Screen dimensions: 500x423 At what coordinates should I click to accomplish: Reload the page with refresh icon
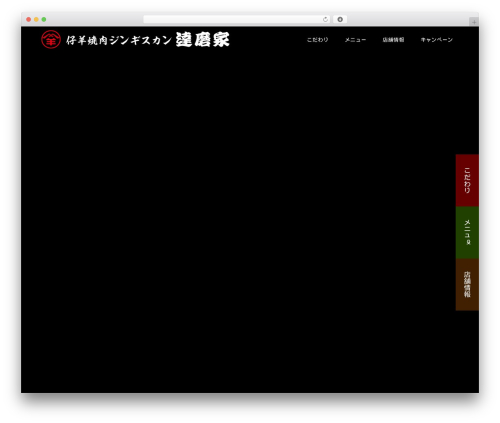point(325,19)
